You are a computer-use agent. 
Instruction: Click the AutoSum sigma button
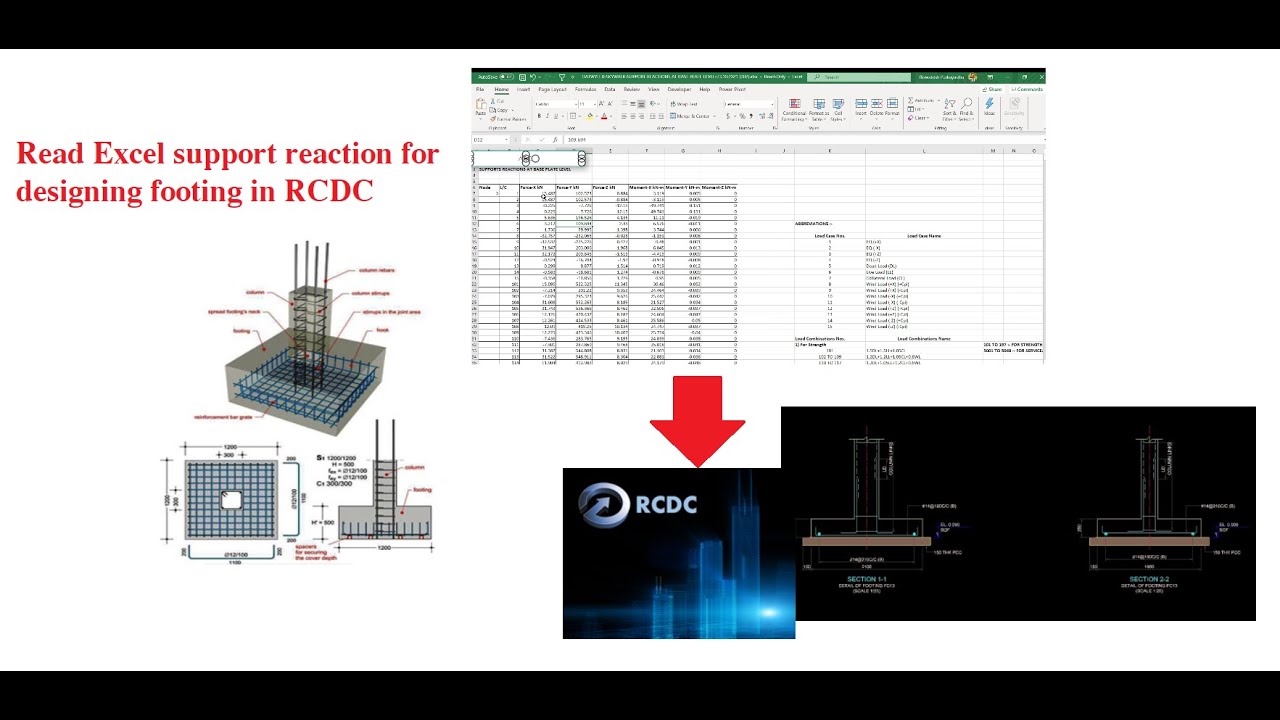[911, 100]
